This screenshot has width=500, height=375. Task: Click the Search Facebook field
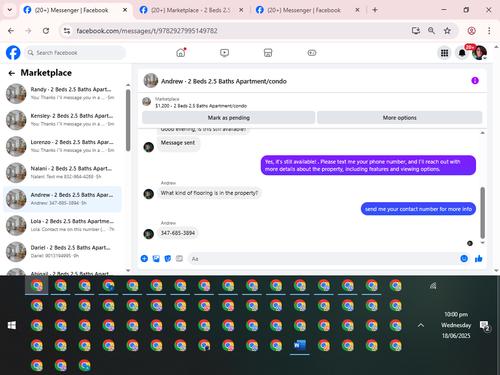tap(75, 53)
